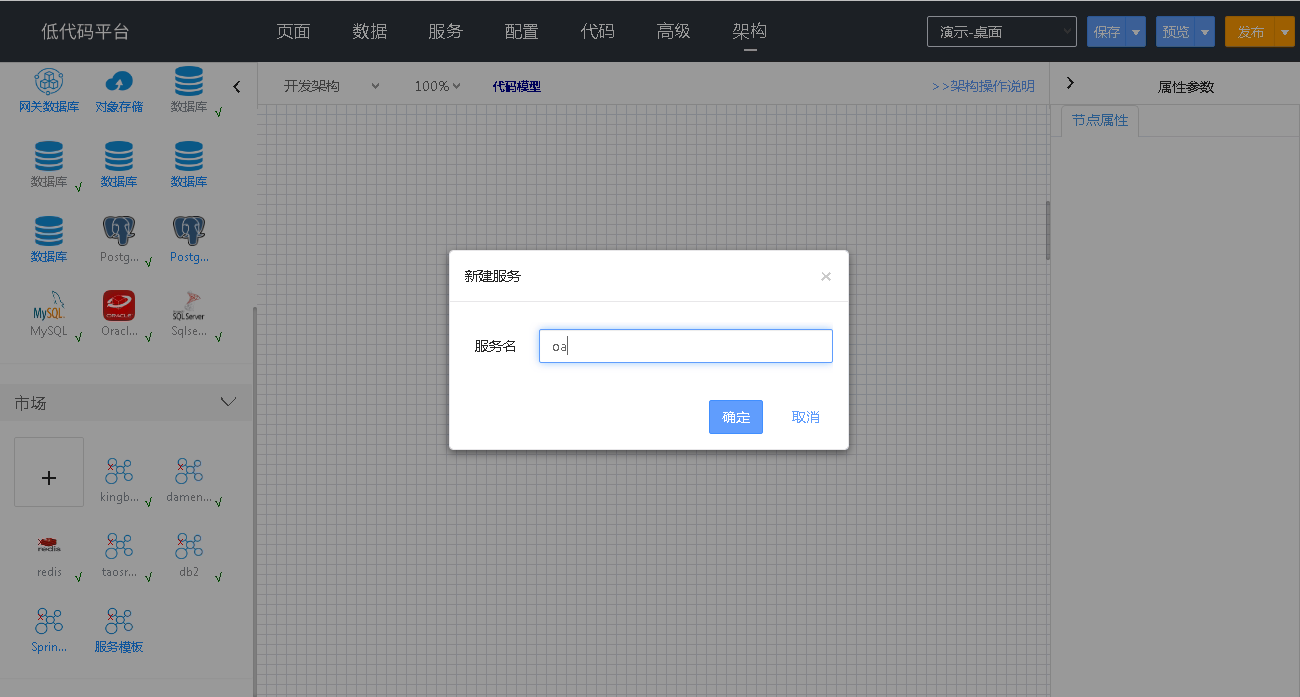Screen dimensions: 1300x697
Task: Click the 市场 section header text
Action: 31,403
